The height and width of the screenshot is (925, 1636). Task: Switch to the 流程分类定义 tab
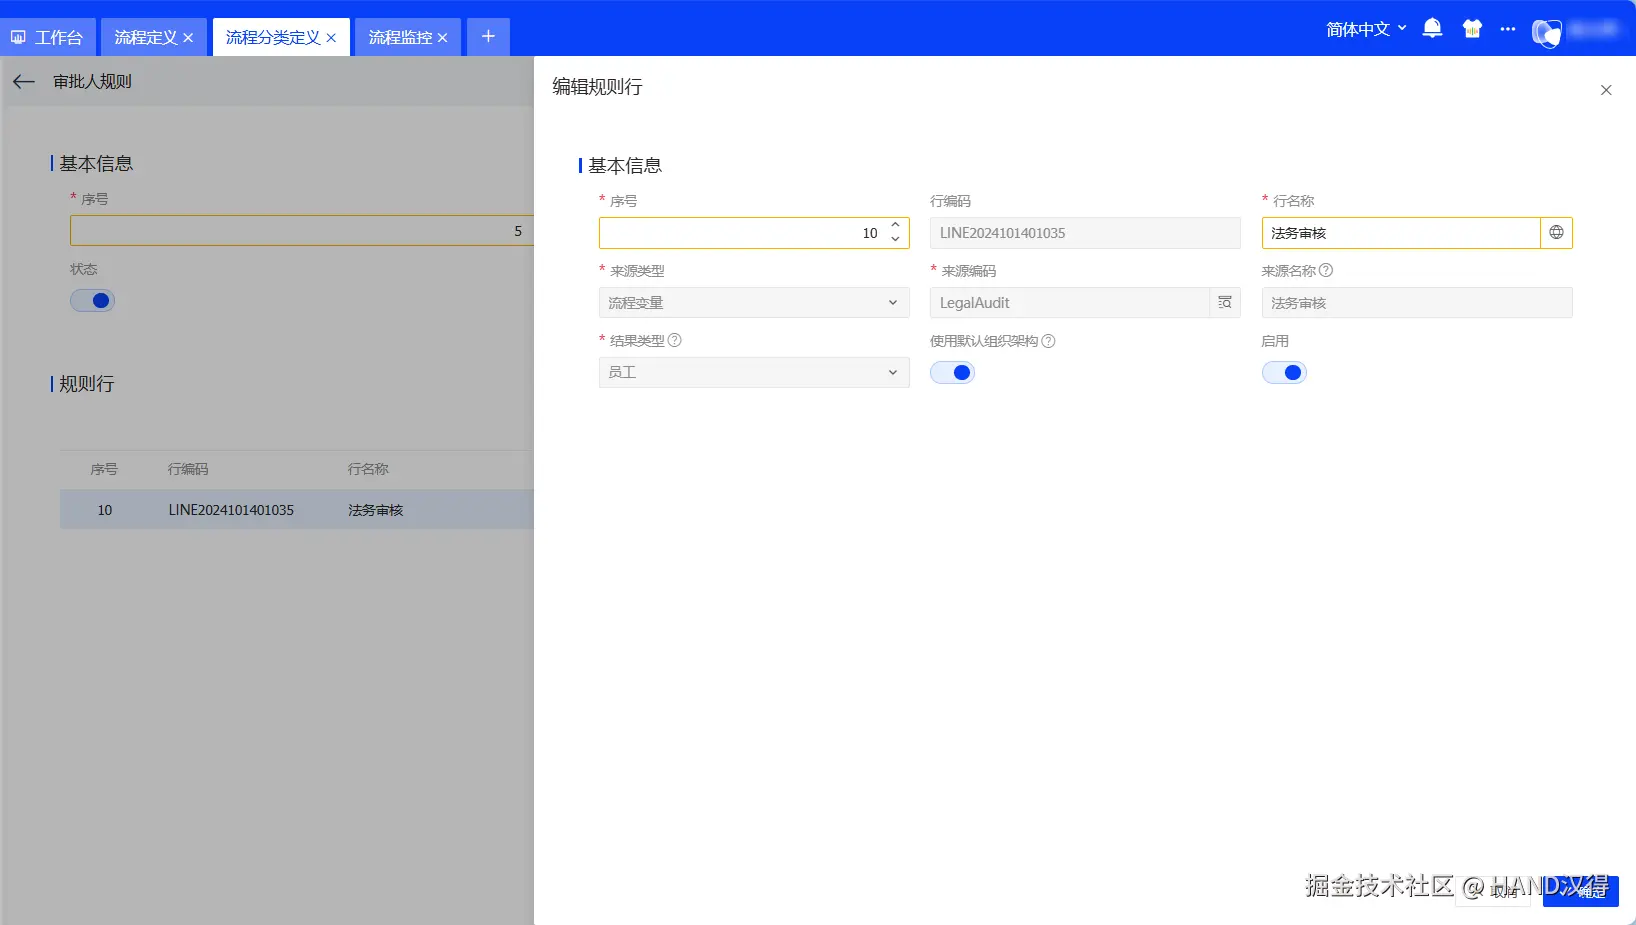(x=273, y=37)
